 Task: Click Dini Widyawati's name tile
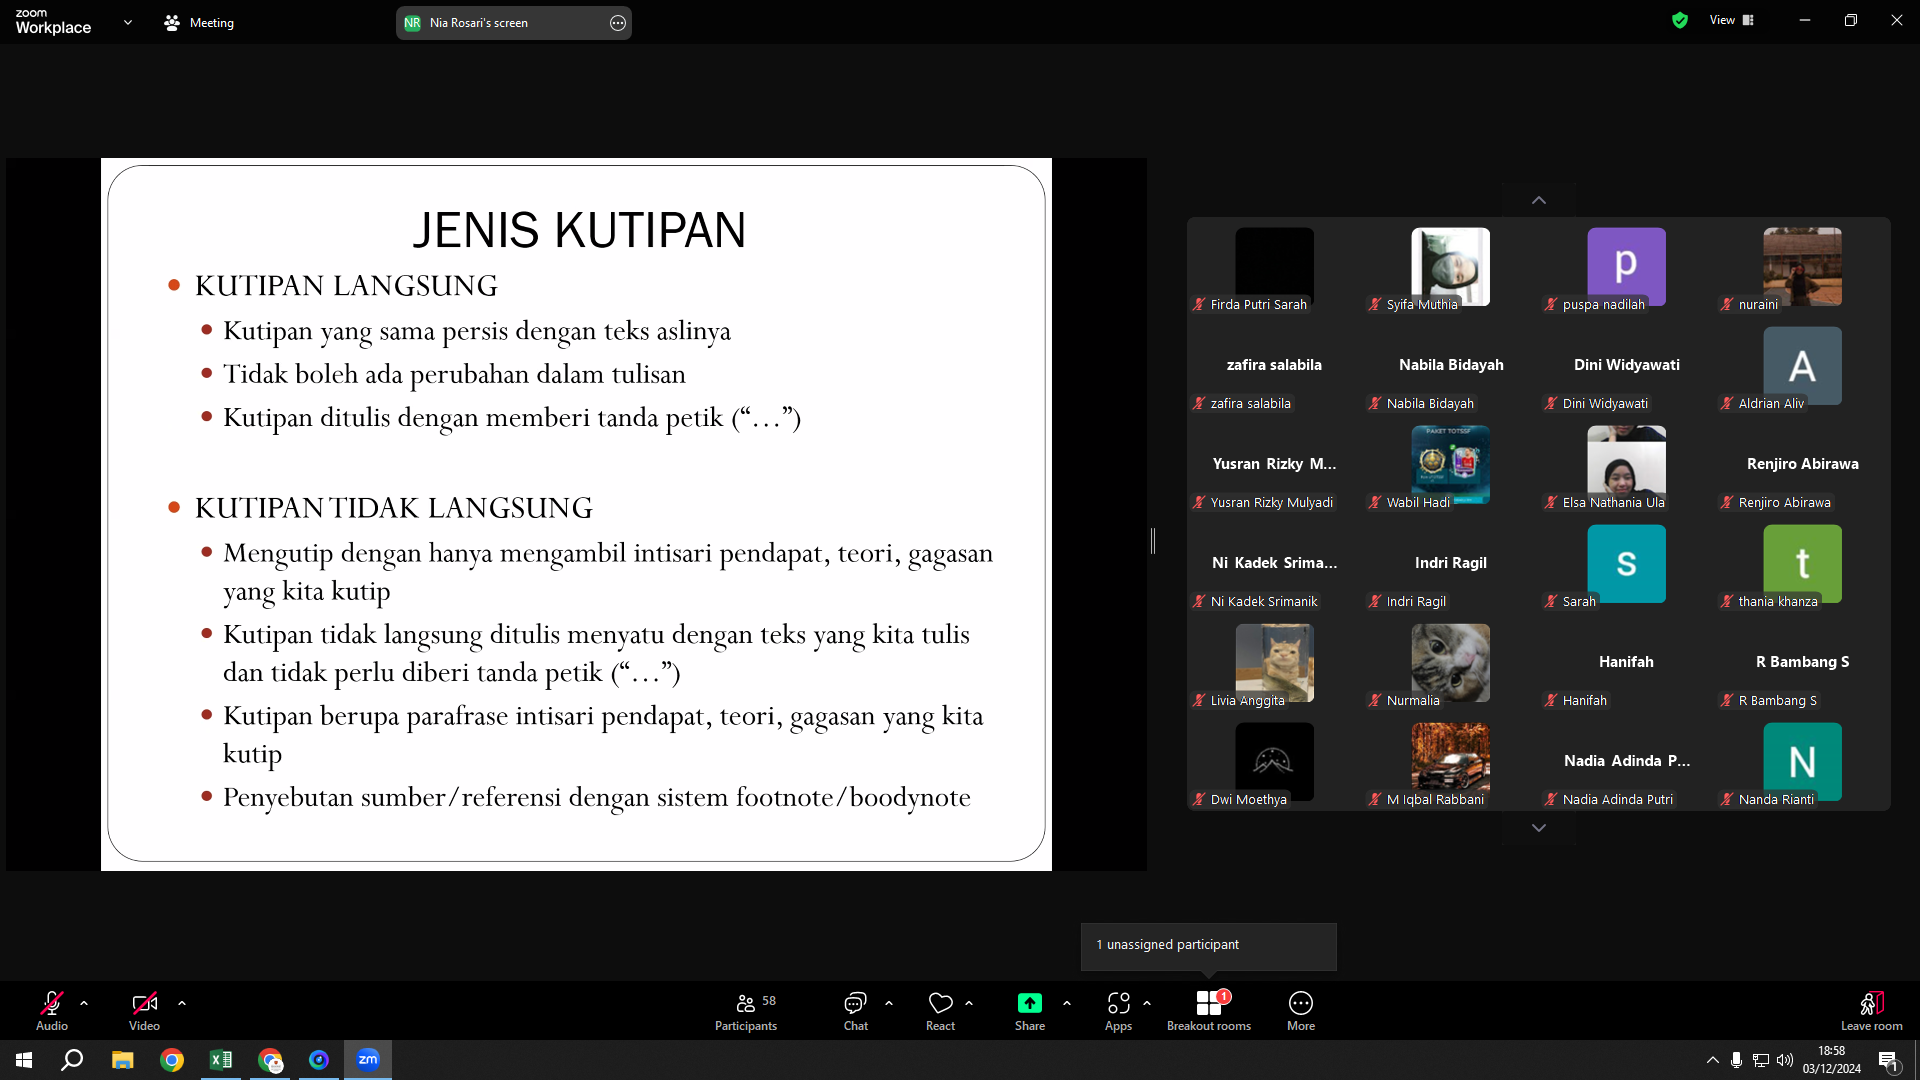coord(1627,366)
